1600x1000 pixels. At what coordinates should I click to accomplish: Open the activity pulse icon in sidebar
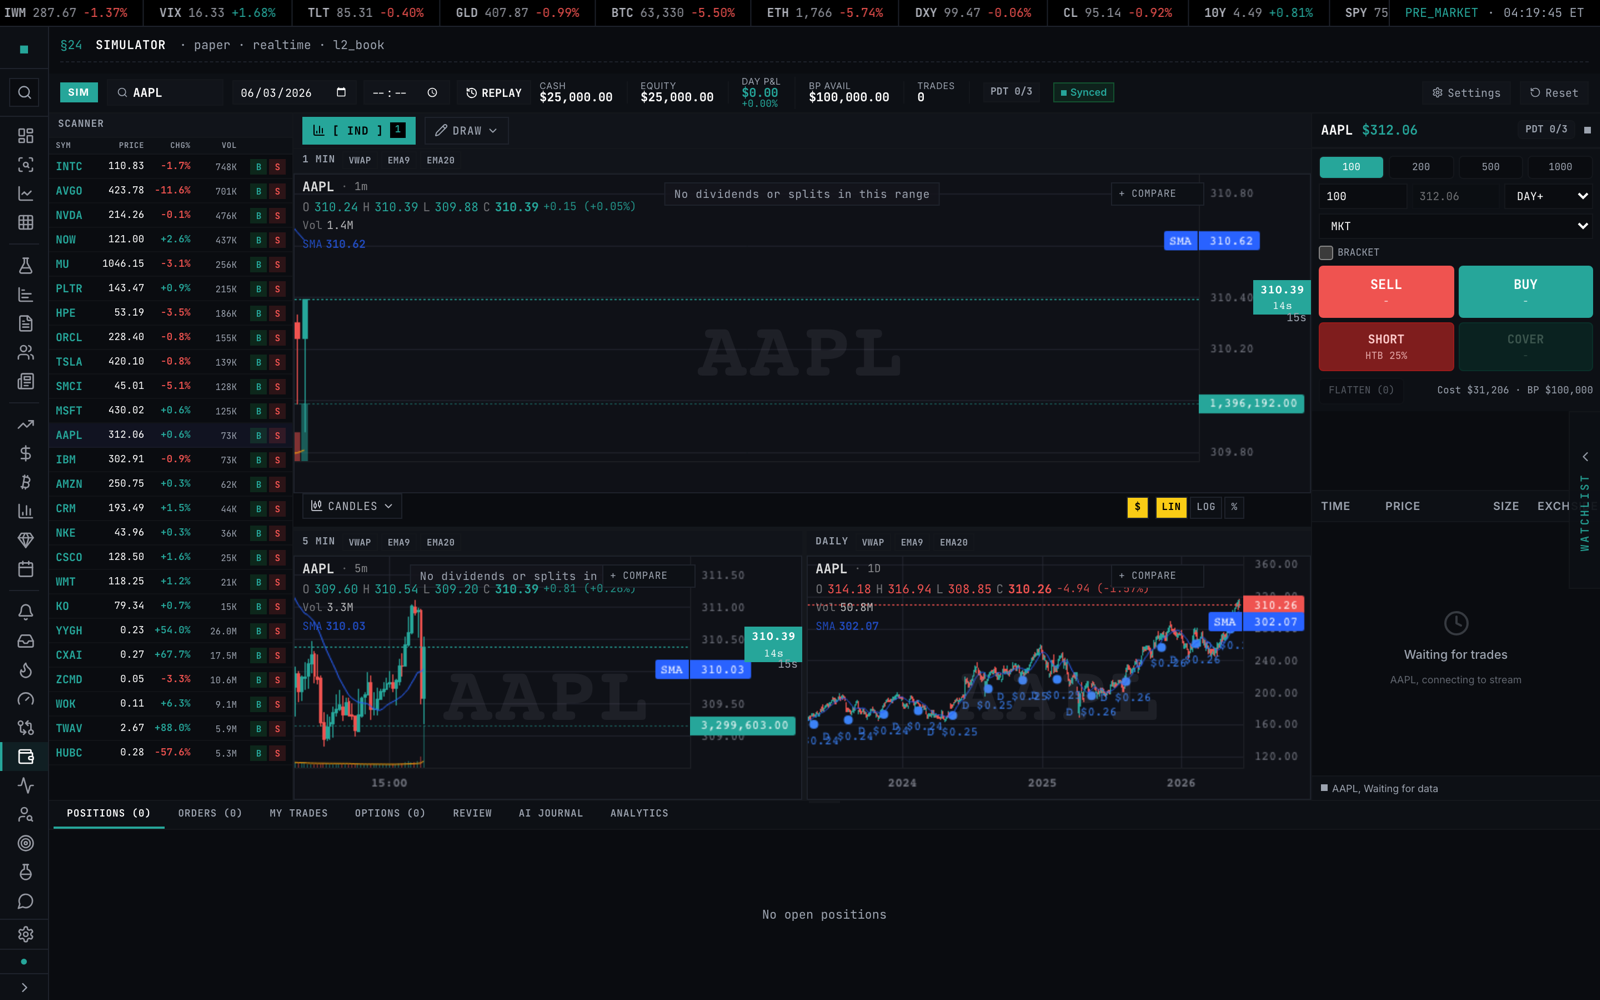pyautogui.click(x=25, y=786)
